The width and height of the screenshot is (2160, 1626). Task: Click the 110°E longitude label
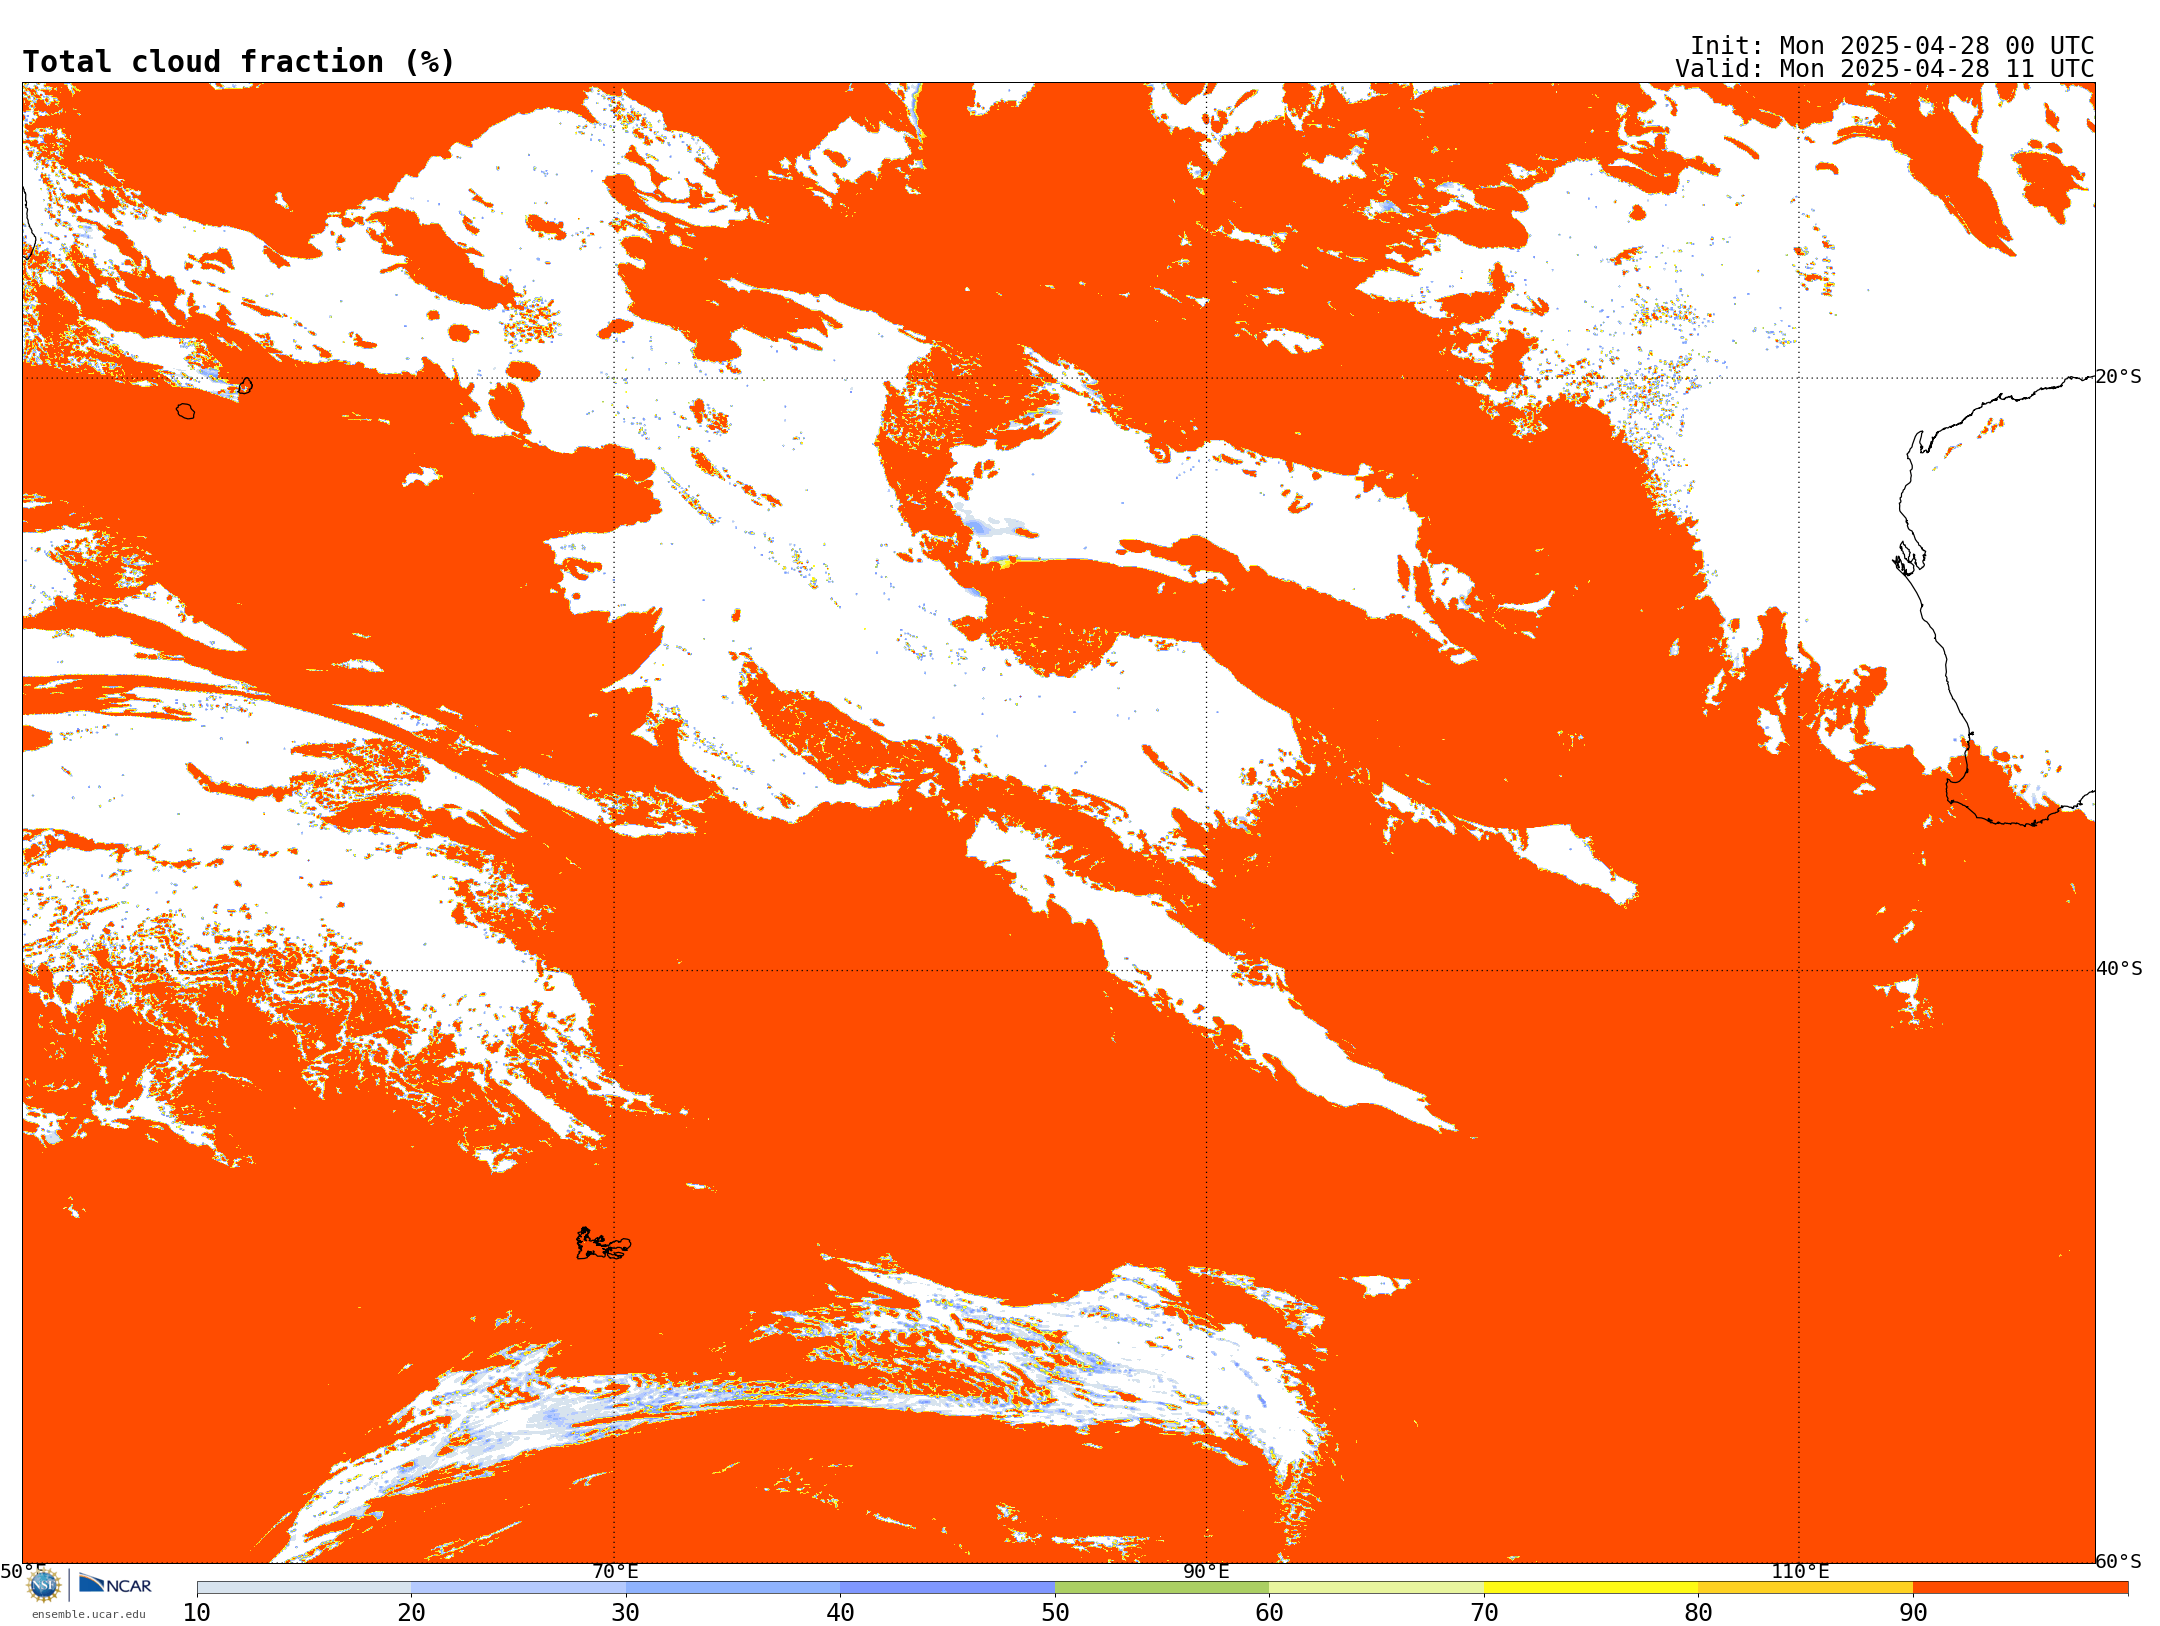[1800, 1572]
